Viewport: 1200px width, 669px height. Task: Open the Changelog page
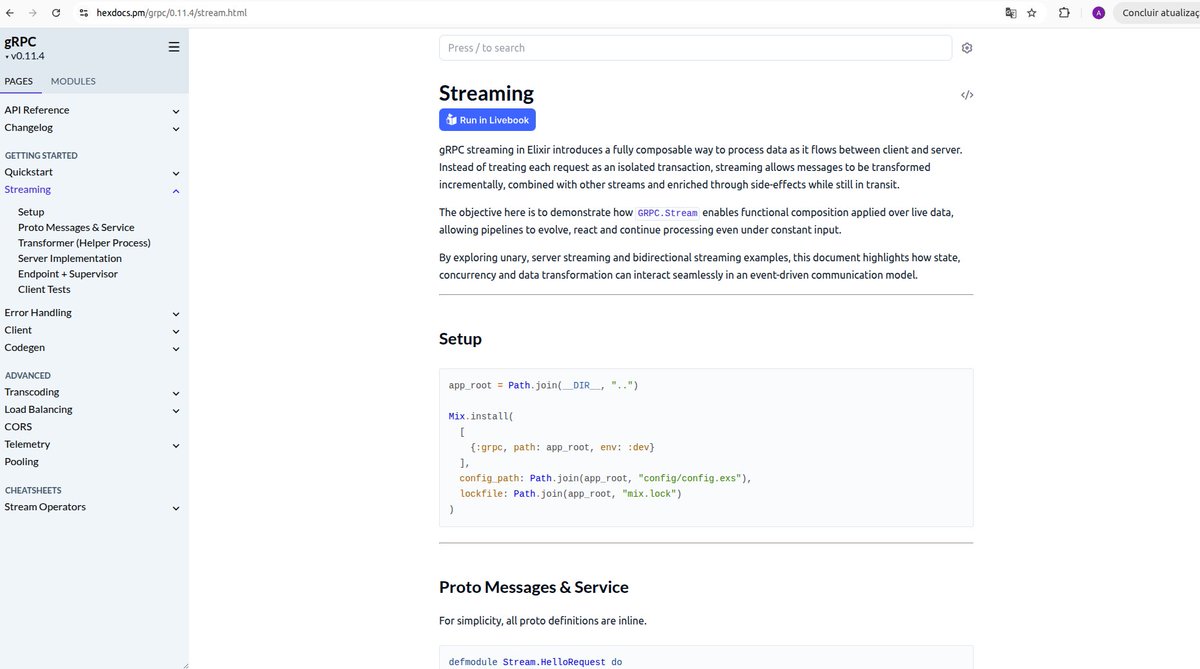click(x=28, y=127)
